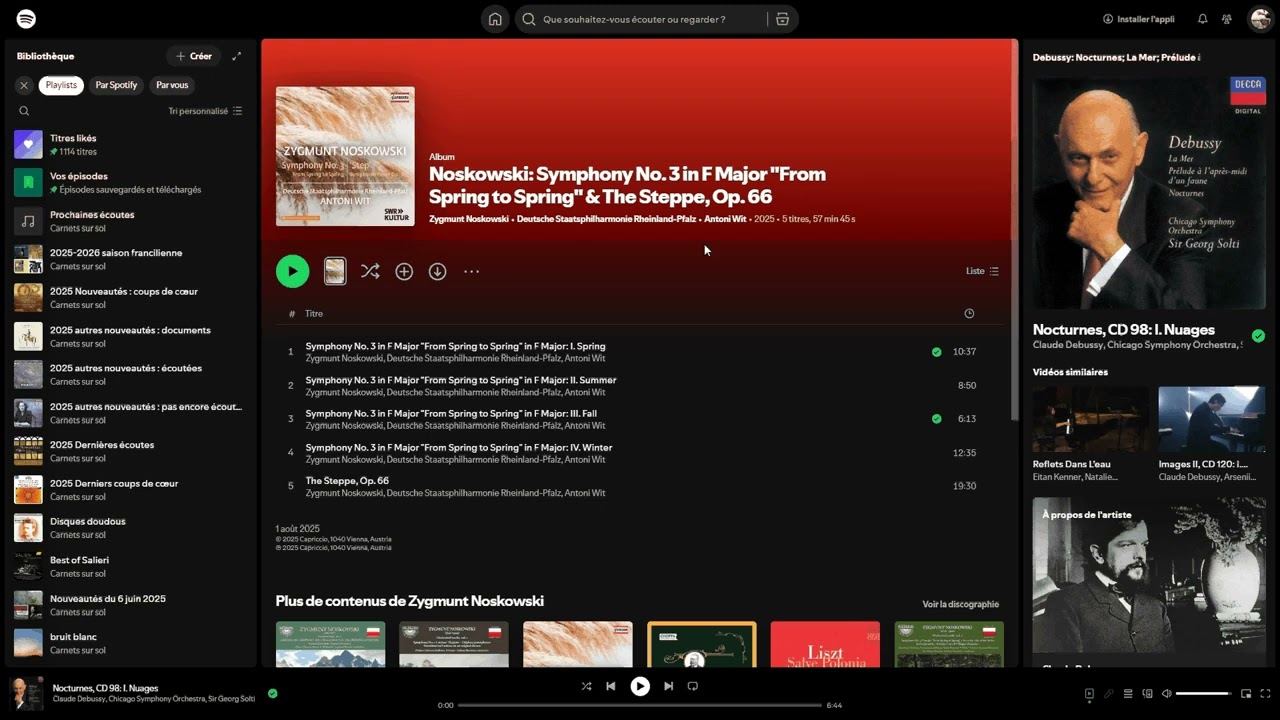Play the Noskowski album with the green button
The height and width of the screenshot is (720, 1280).
292,271
